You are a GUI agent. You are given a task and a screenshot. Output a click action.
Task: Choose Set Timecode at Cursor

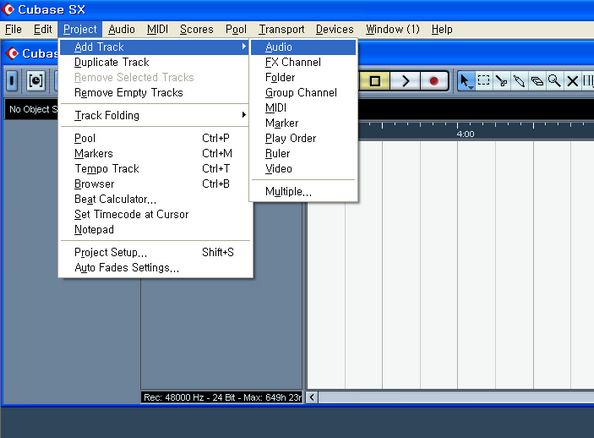[155, 214]
